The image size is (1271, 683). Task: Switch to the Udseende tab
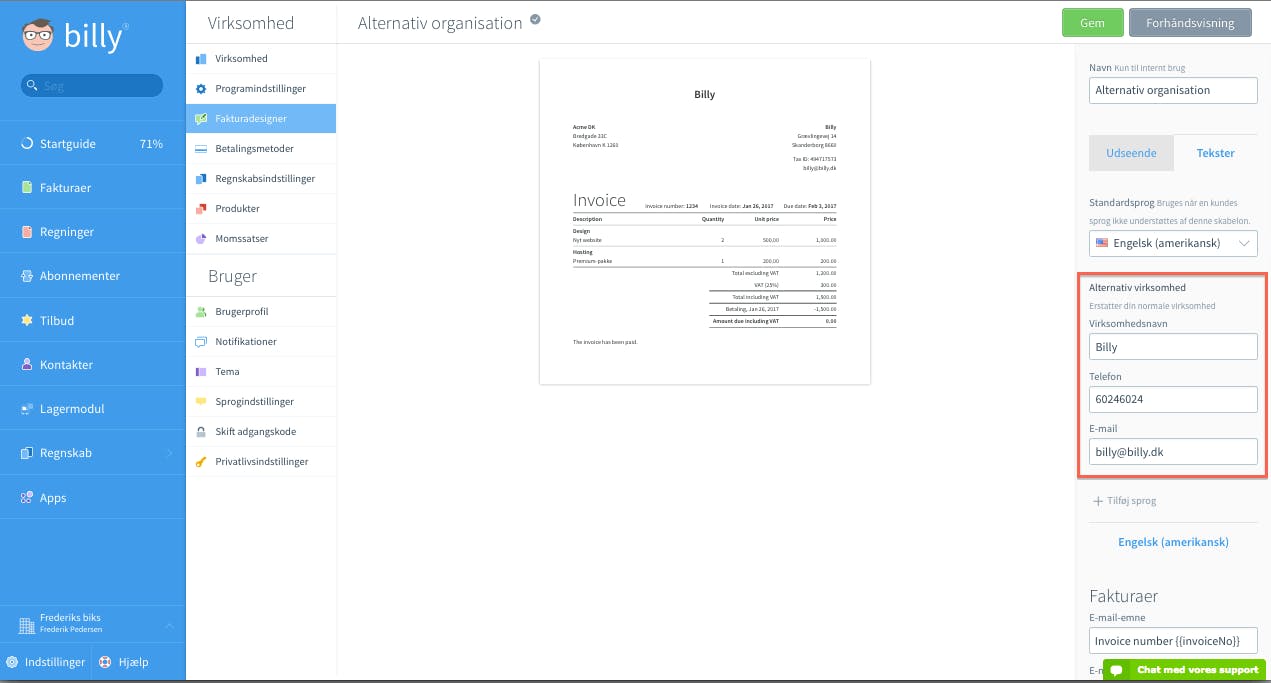[1131, 153]
